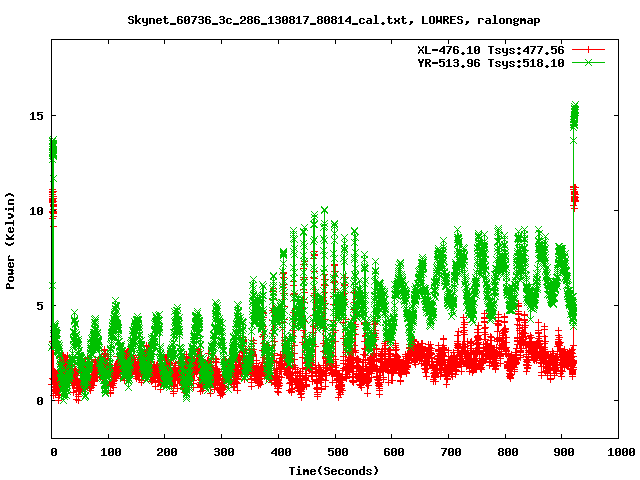Click x-axis tick label 700
Image resolution: width=640 pixels, height=480 pixels.
451,452
